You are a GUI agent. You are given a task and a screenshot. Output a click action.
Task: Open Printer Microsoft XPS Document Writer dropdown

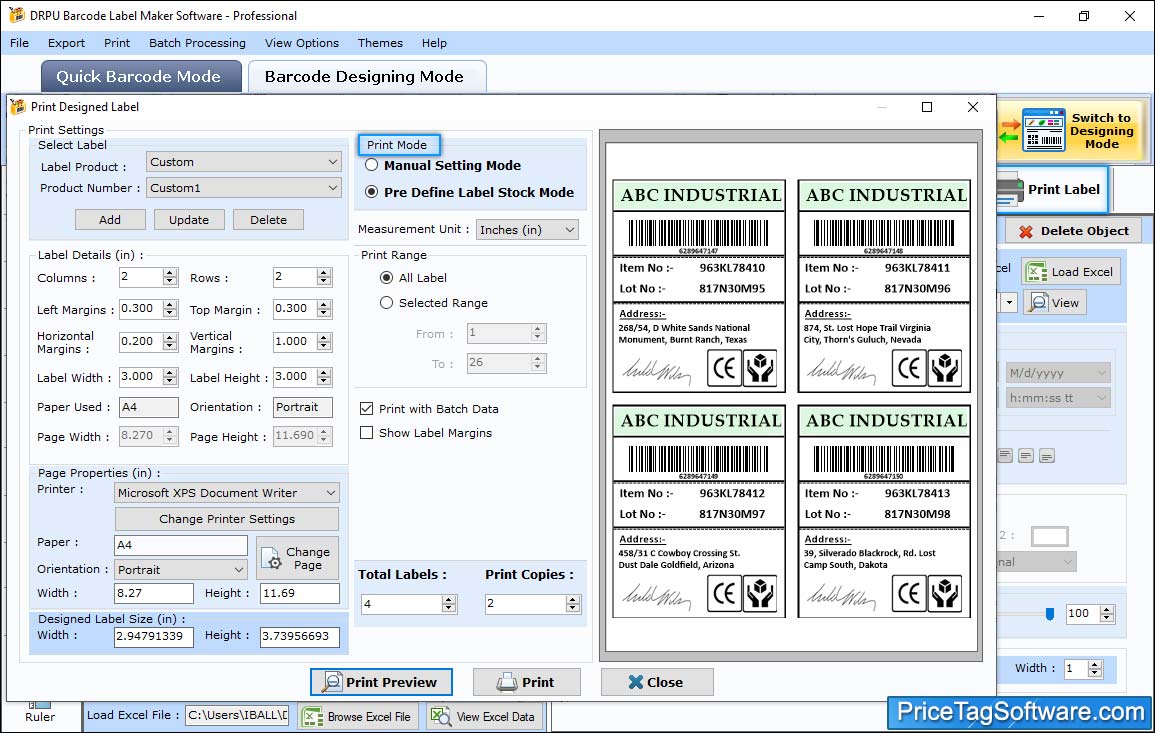pyautogui.click(x=227, y=493)
